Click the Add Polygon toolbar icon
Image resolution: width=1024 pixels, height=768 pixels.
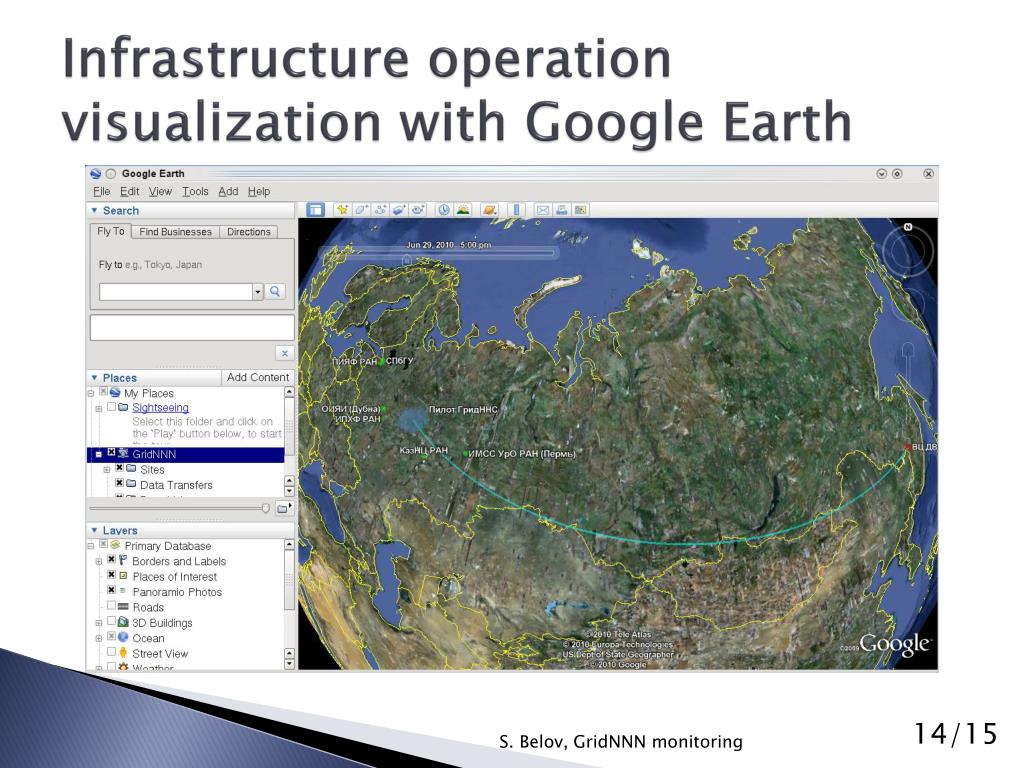tap(360, 210)
